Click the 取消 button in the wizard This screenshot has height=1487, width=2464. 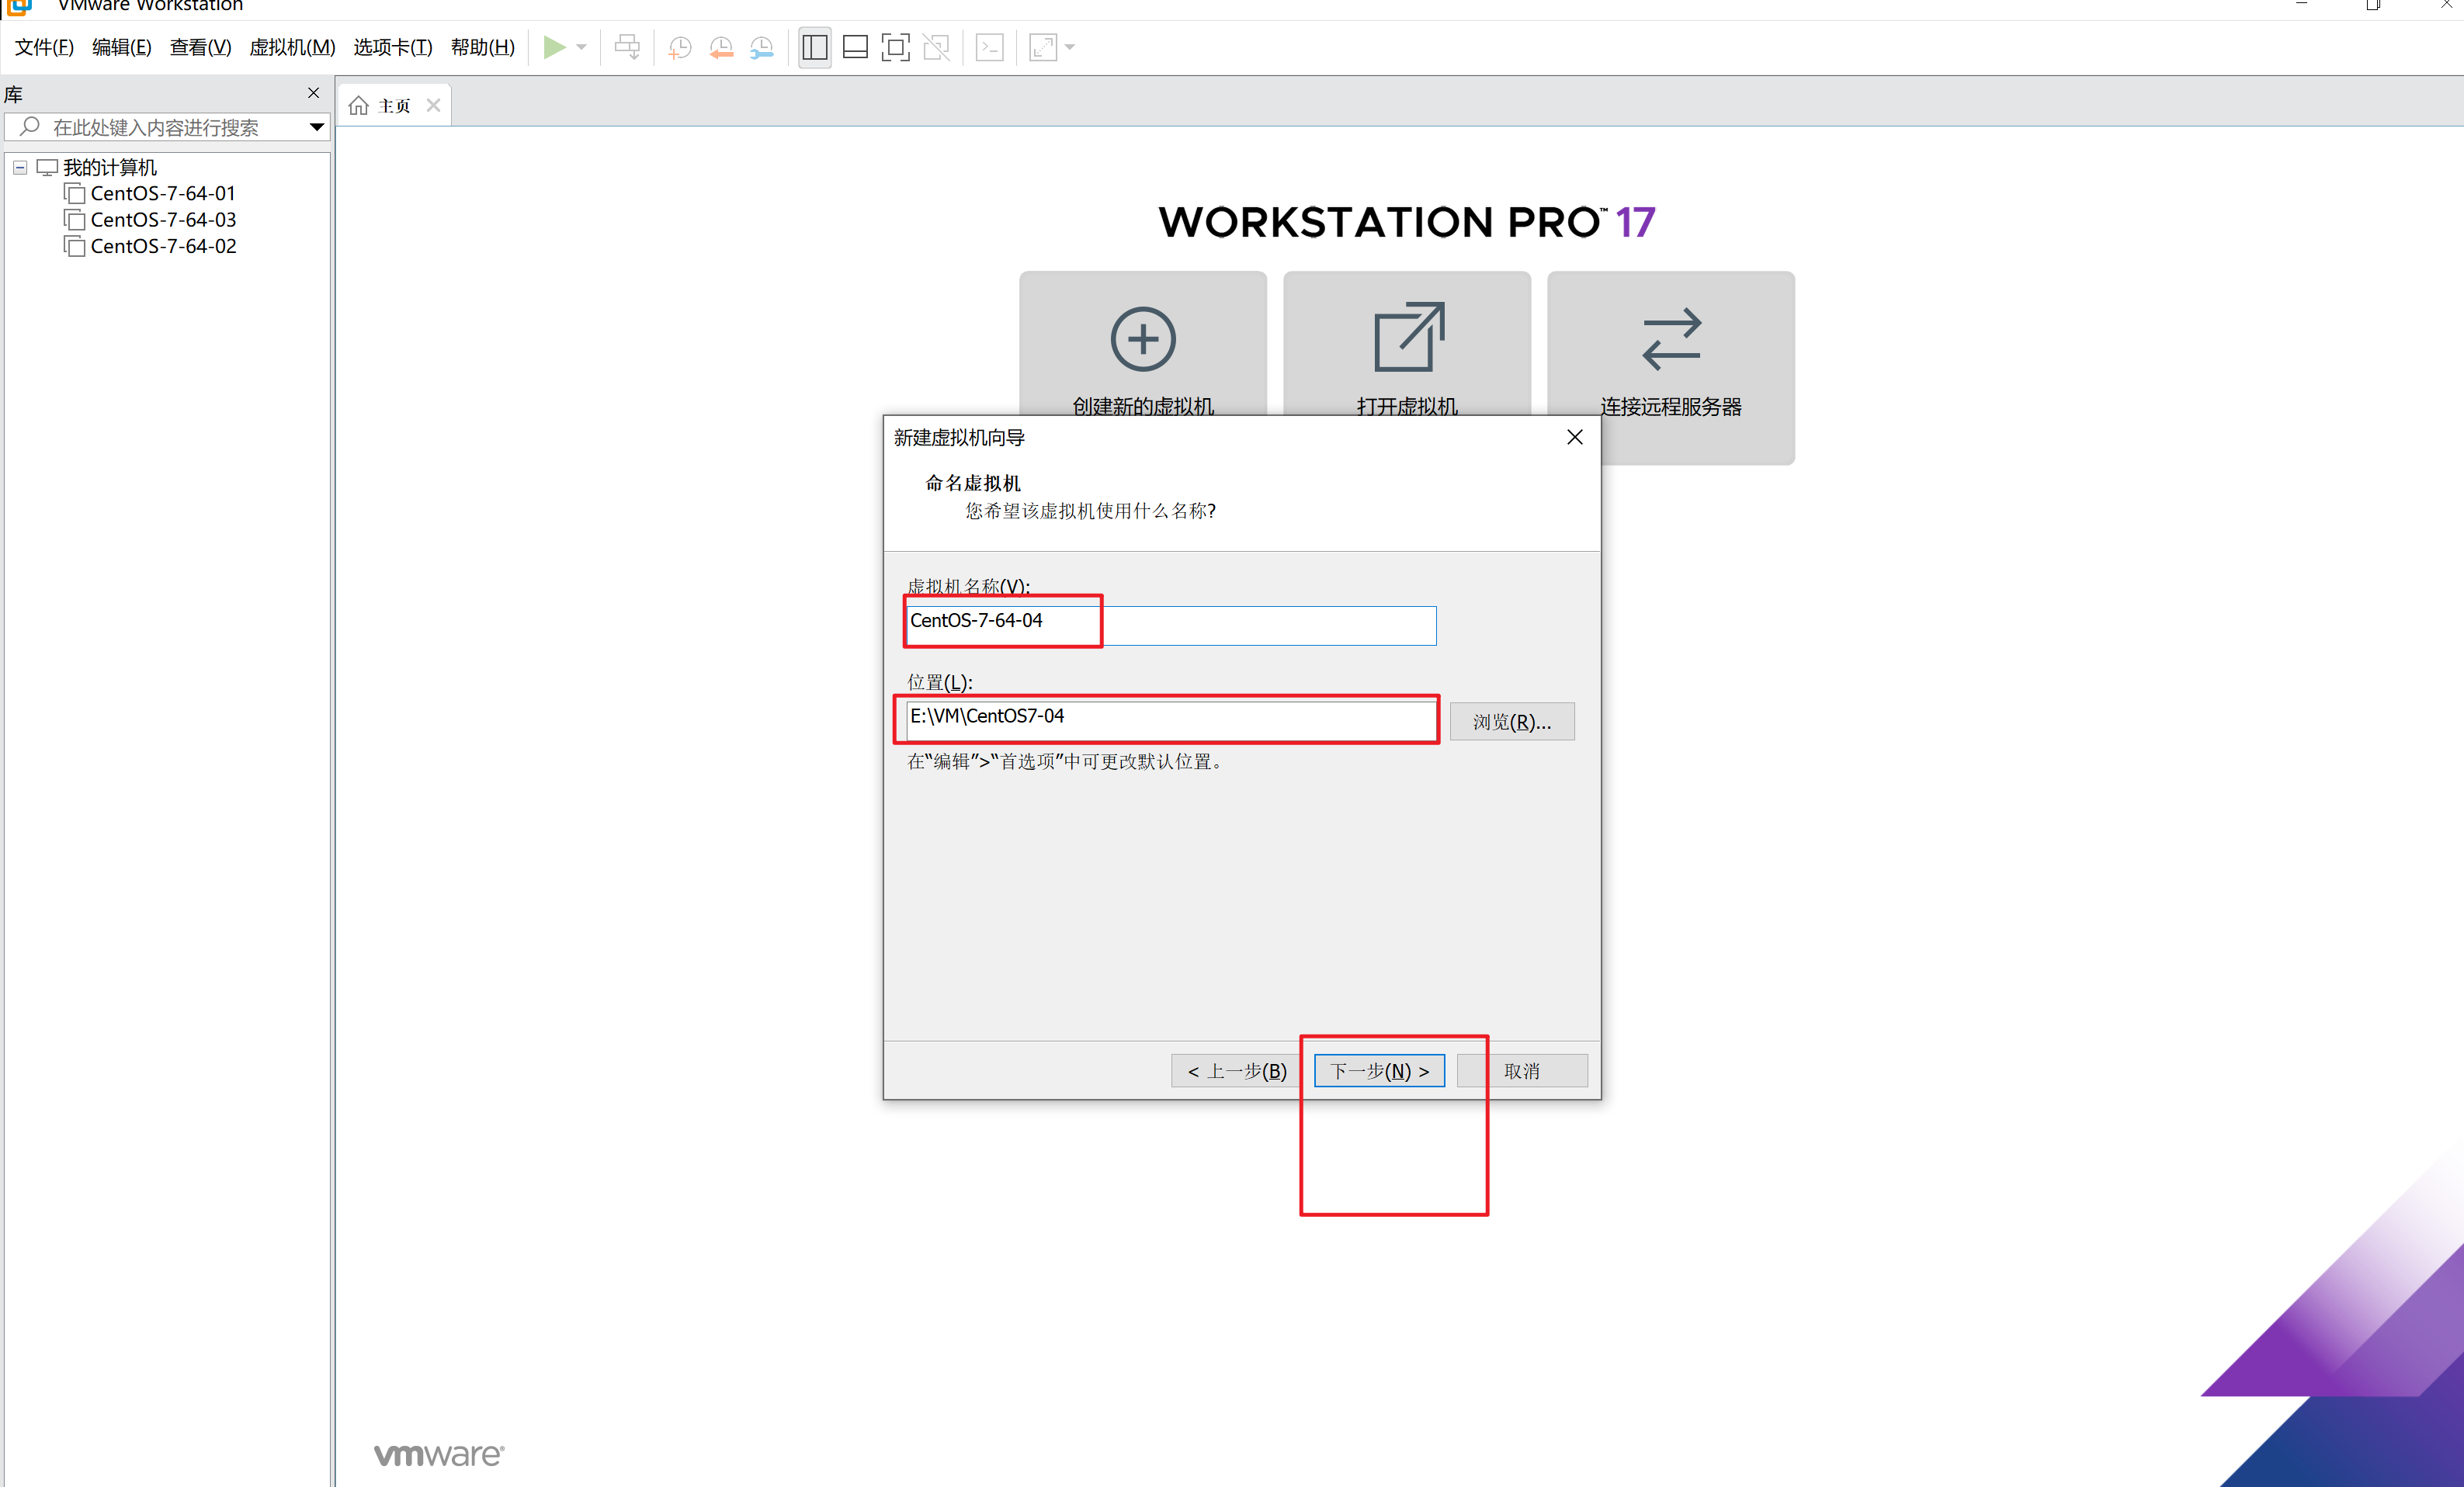1522,1070
